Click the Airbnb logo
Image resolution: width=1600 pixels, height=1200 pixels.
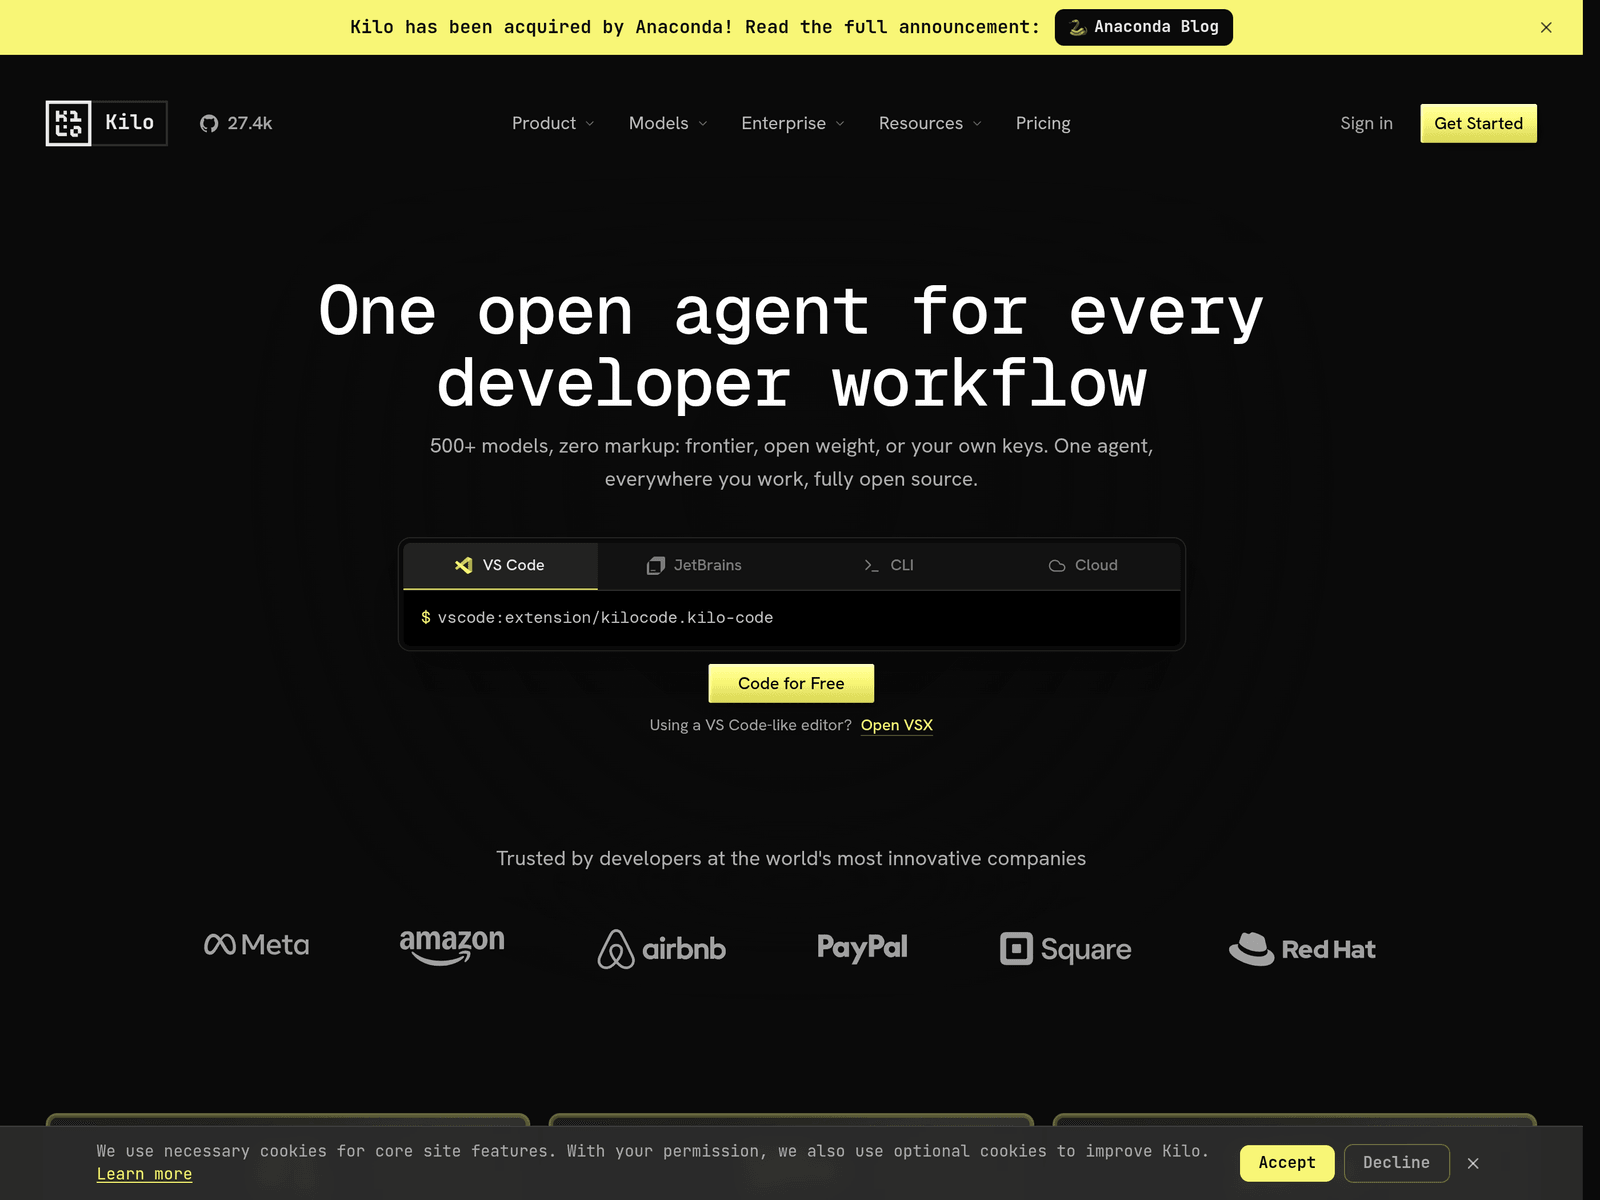pyautogui.click(x=662, y=949)
